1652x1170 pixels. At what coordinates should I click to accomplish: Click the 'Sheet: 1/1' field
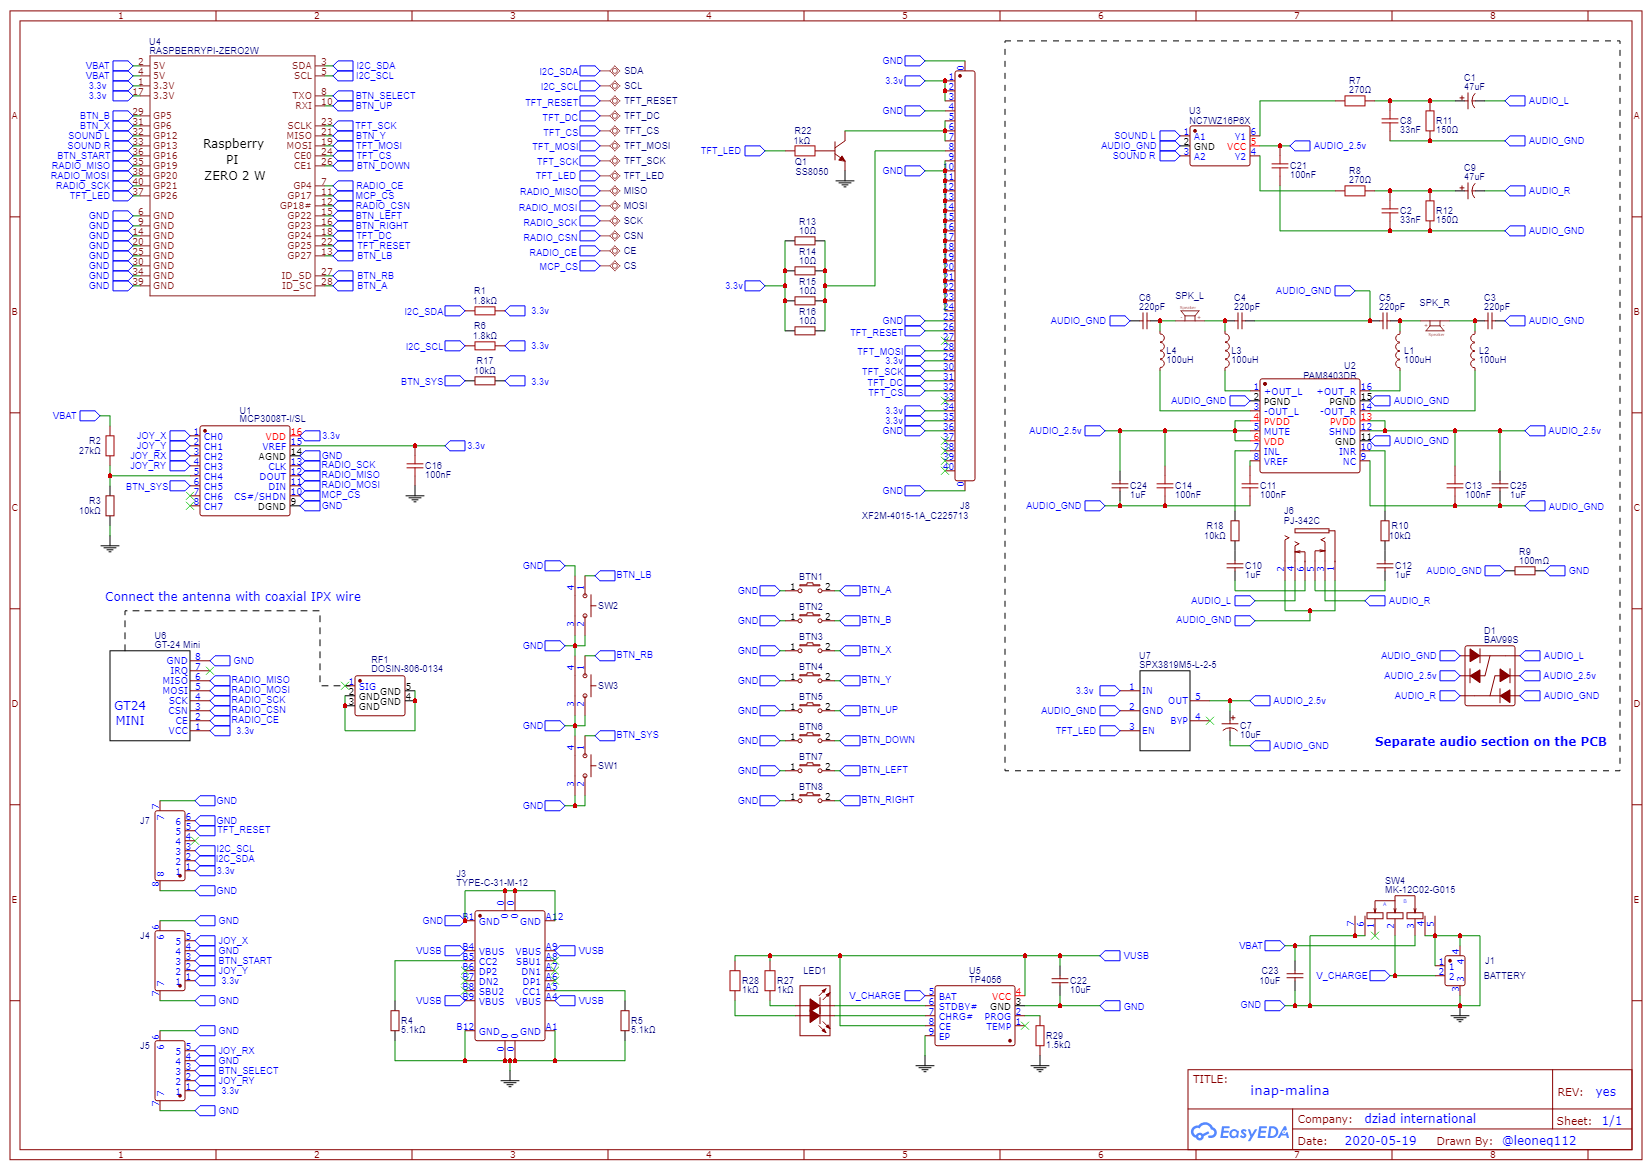[x=1588, y=1121]
